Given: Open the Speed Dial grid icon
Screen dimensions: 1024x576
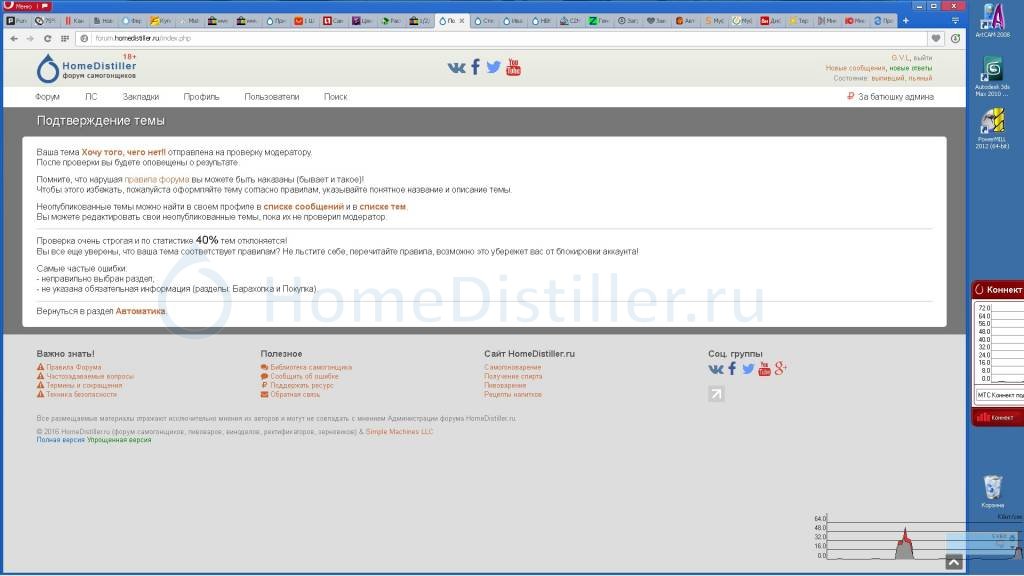Looking at the screenshot, I should (x=65, y=39).
